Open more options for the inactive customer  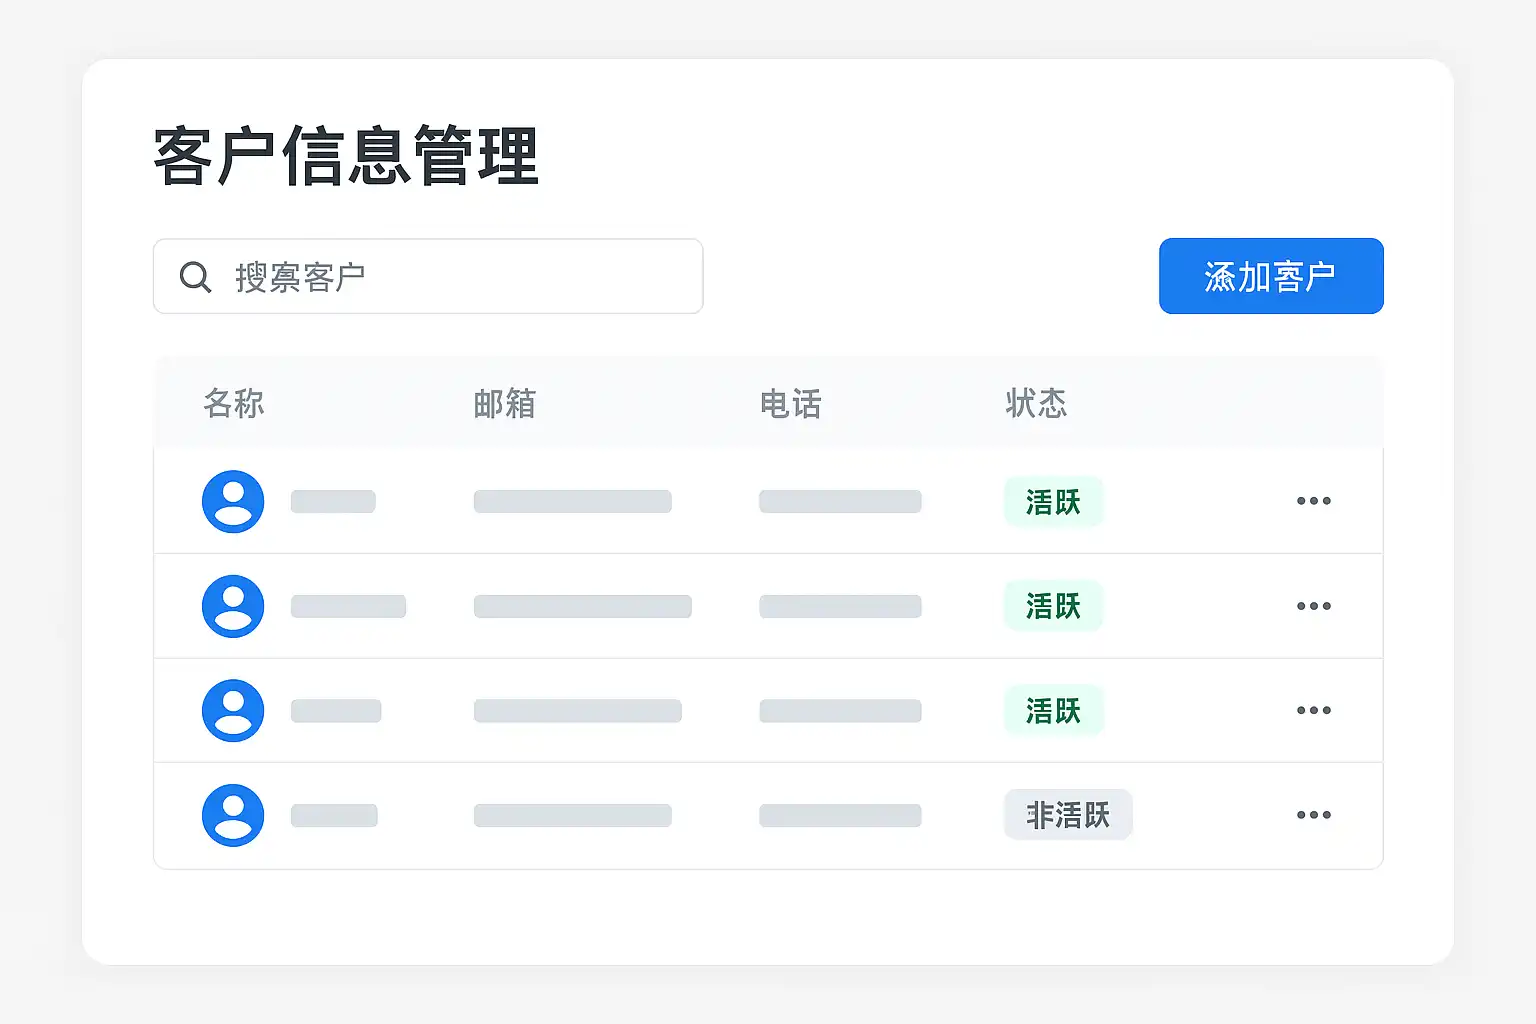click(1313, 815)
